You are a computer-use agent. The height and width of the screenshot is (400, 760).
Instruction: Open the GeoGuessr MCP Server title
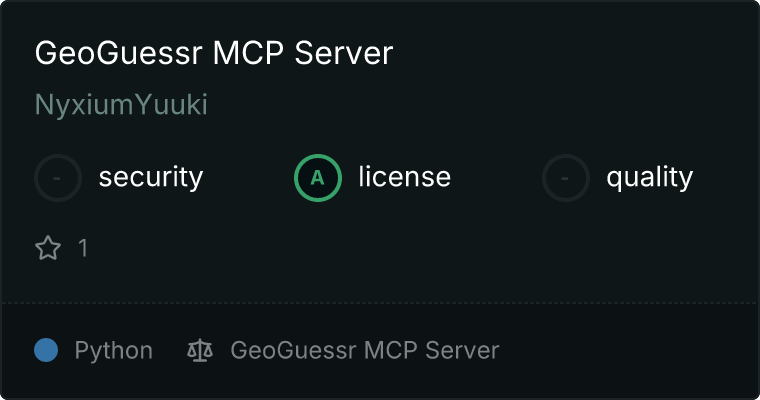pyautogui.click(x=214, y=53)
